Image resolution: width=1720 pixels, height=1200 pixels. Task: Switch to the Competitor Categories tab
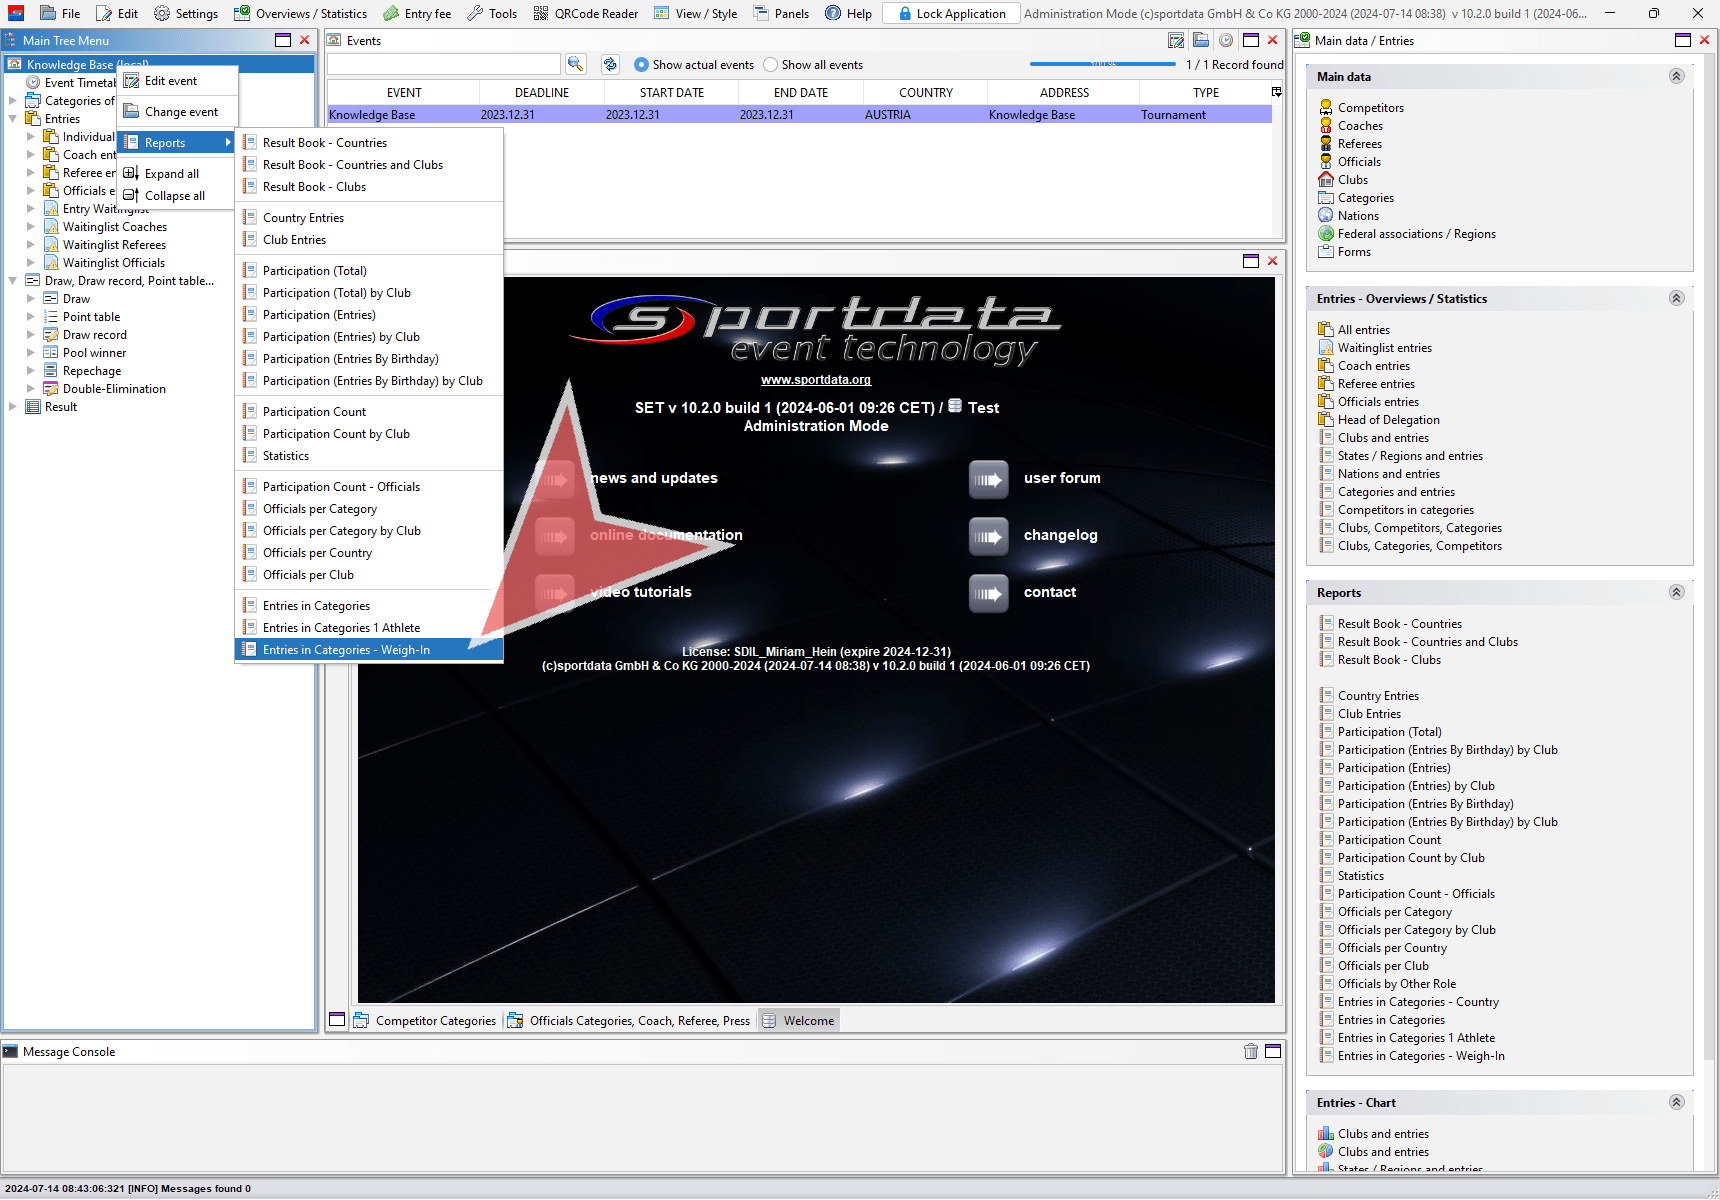coord(425,1021)
